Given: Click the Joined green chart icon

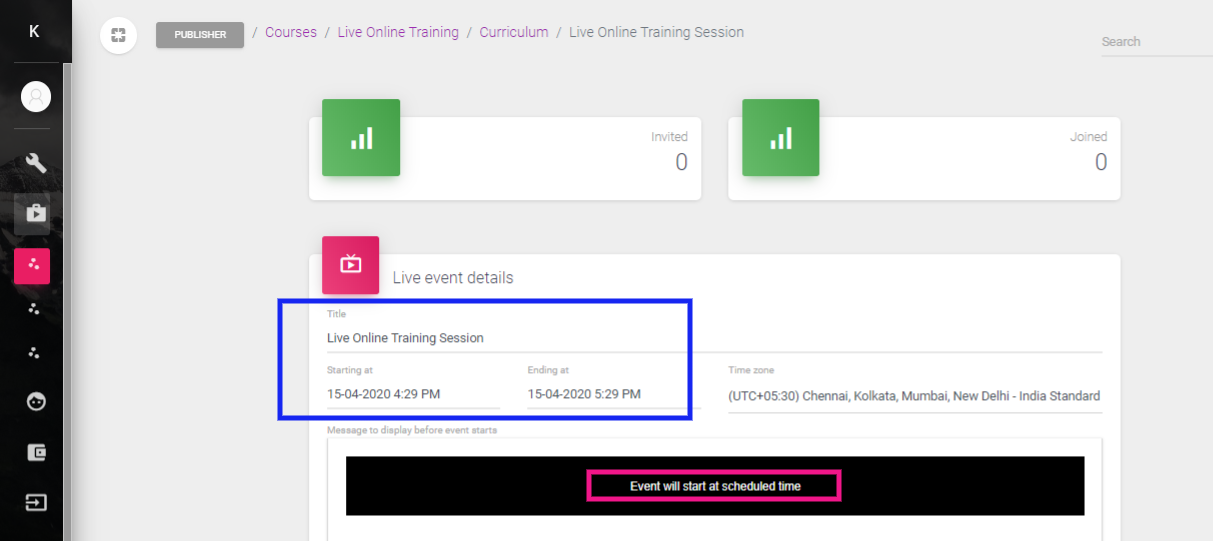Looking at the screenshot, I should point(781,138).
